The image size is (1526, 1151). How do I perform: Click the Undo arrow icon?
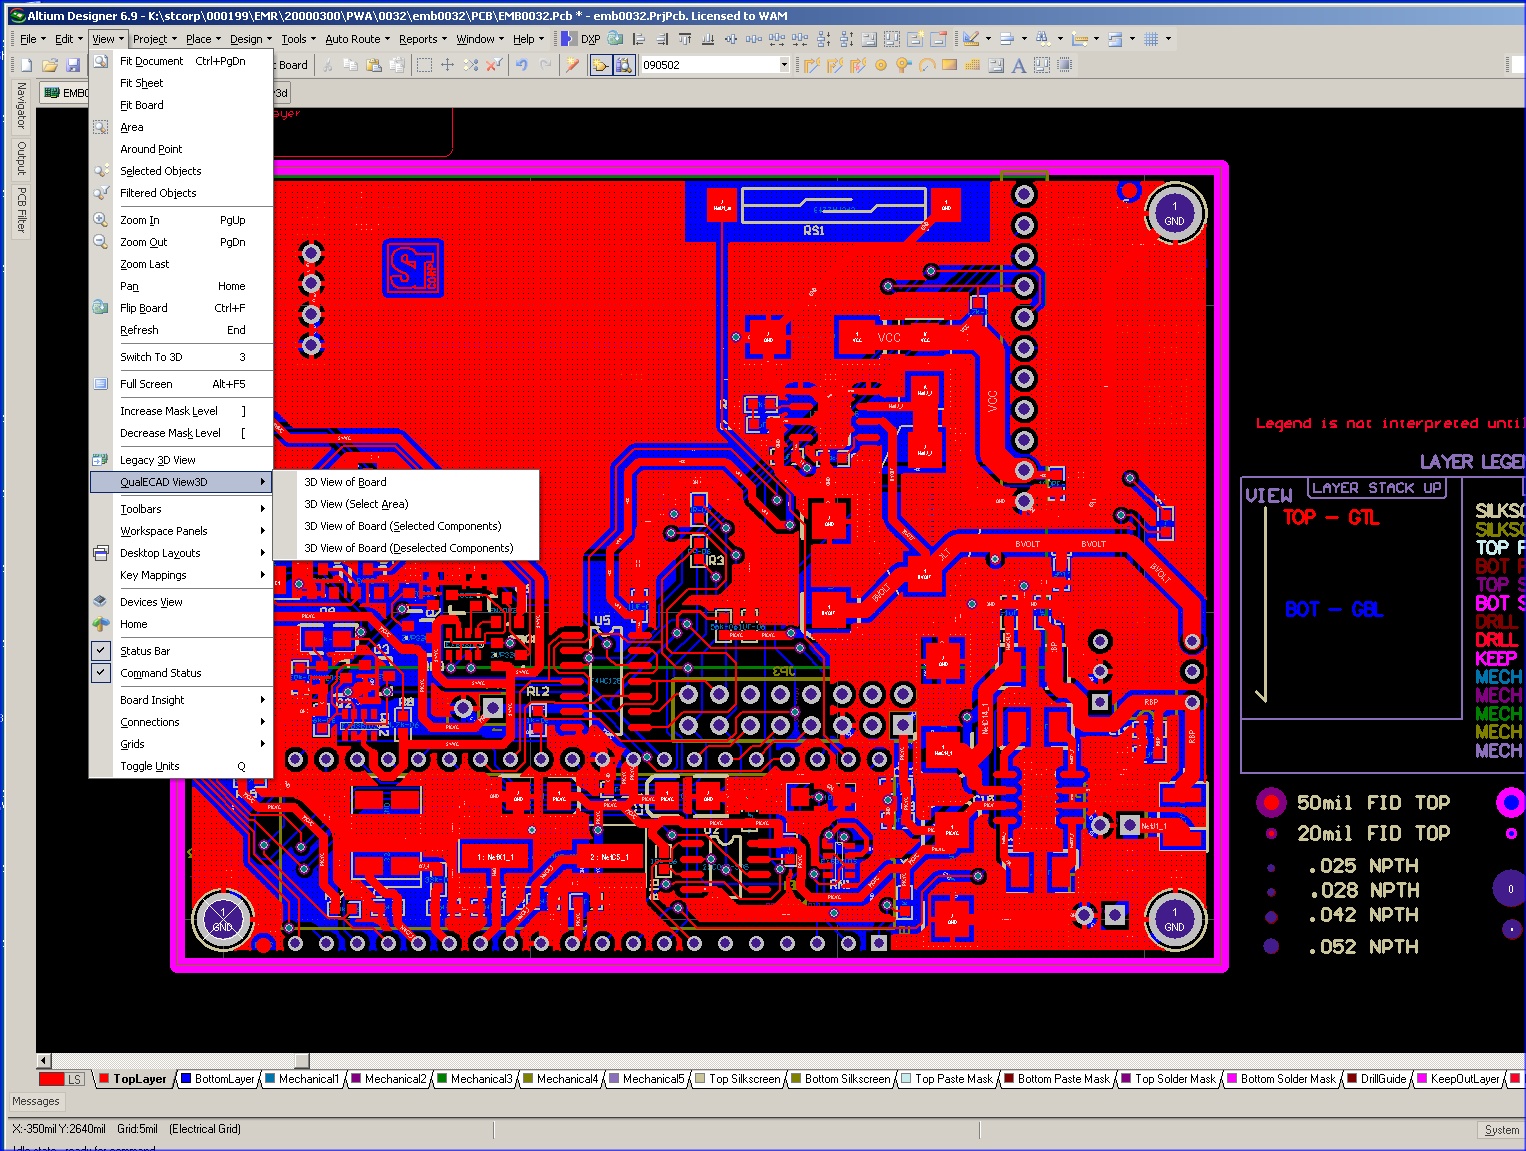click(x=521, y=65)
